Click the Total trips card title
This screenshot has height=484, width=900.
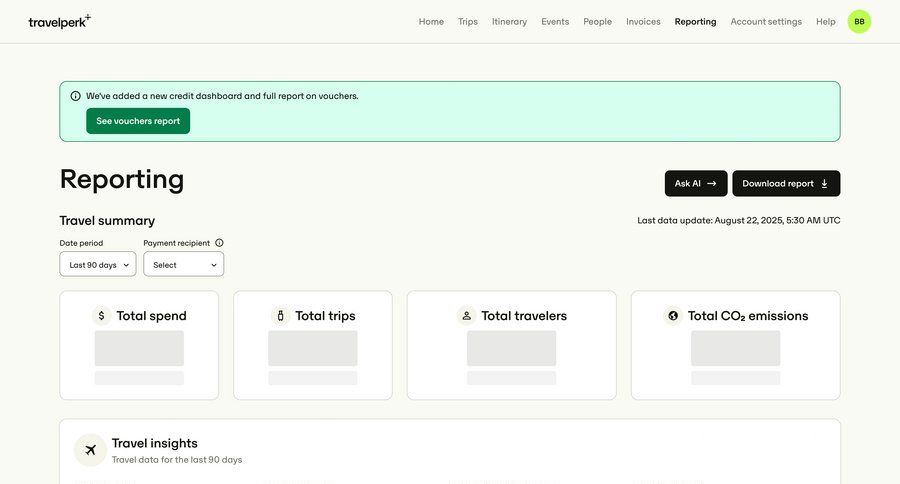pyautogui.click(x=325, y=316)
